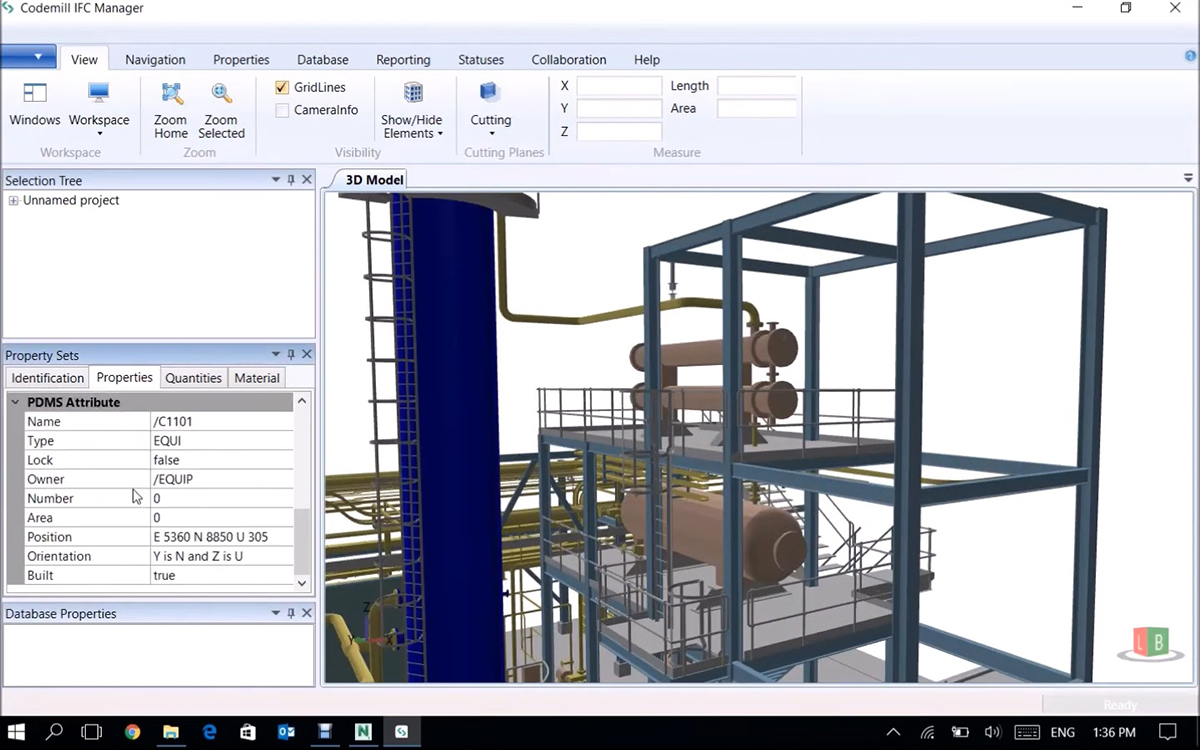Screen dimensions: 1200x750
Task: Open the Show/Hide Elements dropdown
Action: (x=411, y=110)
